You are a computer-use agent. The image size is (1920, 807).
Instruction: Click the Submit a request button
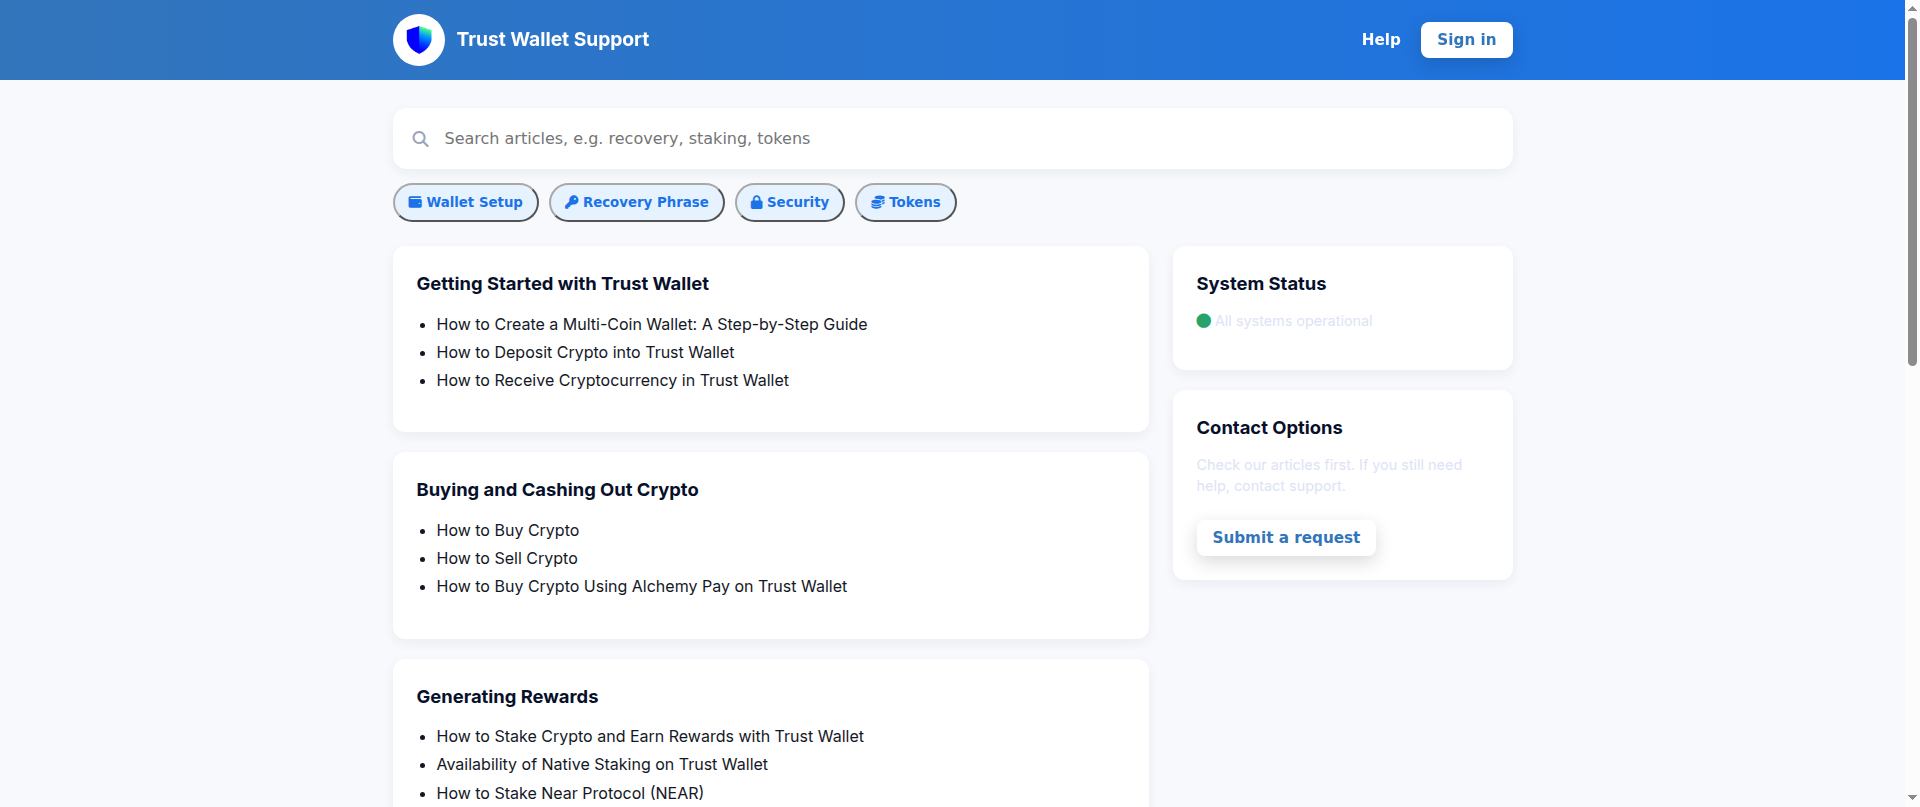tap(1286, 538)
